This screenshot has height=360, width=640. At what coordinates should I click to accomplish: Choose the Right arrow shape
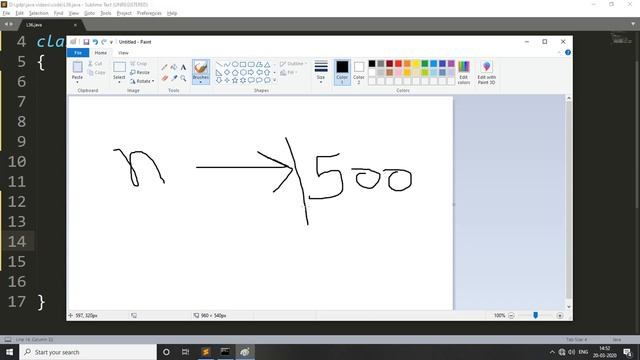(251, 72)
